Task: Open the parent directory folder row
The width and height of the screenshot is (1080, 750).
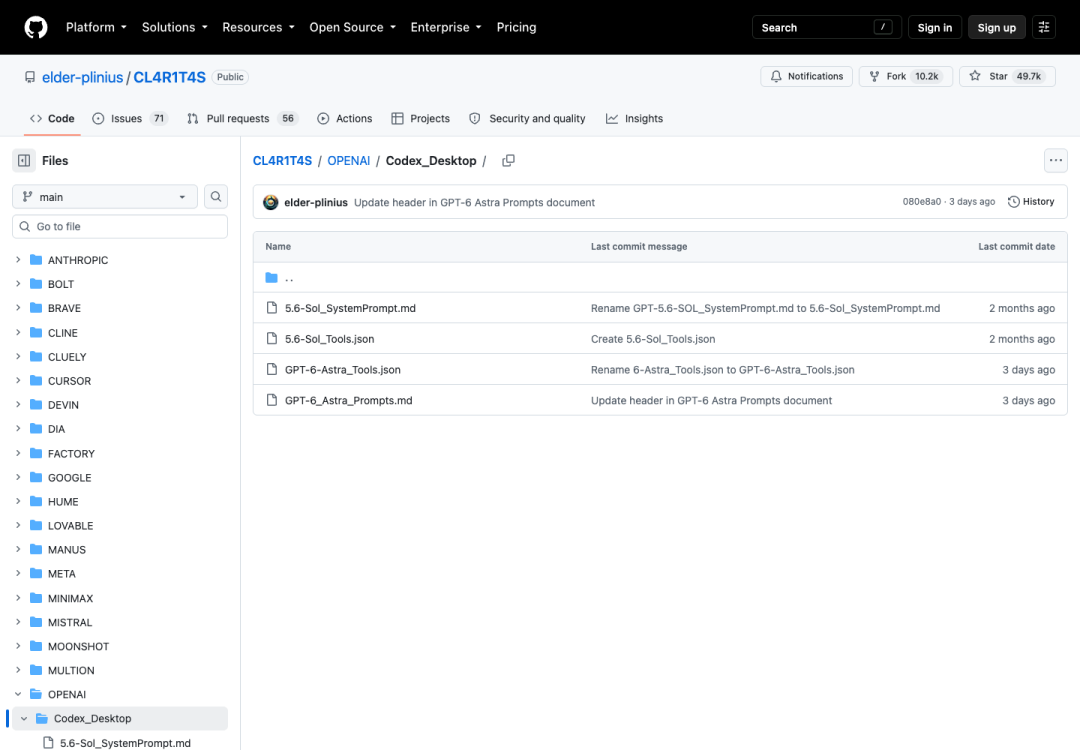Action: 660,278
